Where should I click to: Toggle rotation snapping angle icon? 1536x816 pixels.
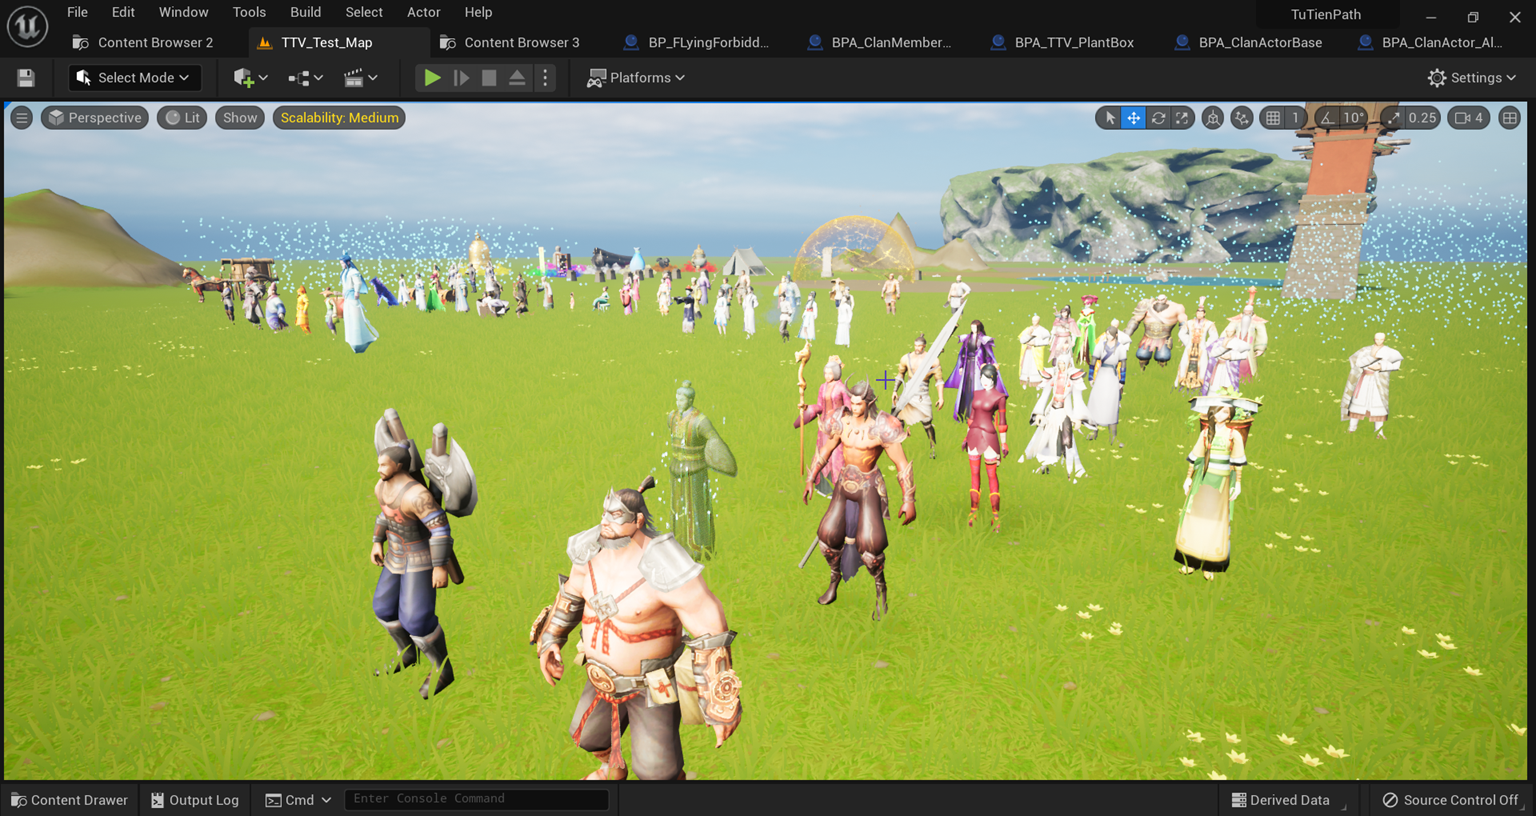point(1326,118)
